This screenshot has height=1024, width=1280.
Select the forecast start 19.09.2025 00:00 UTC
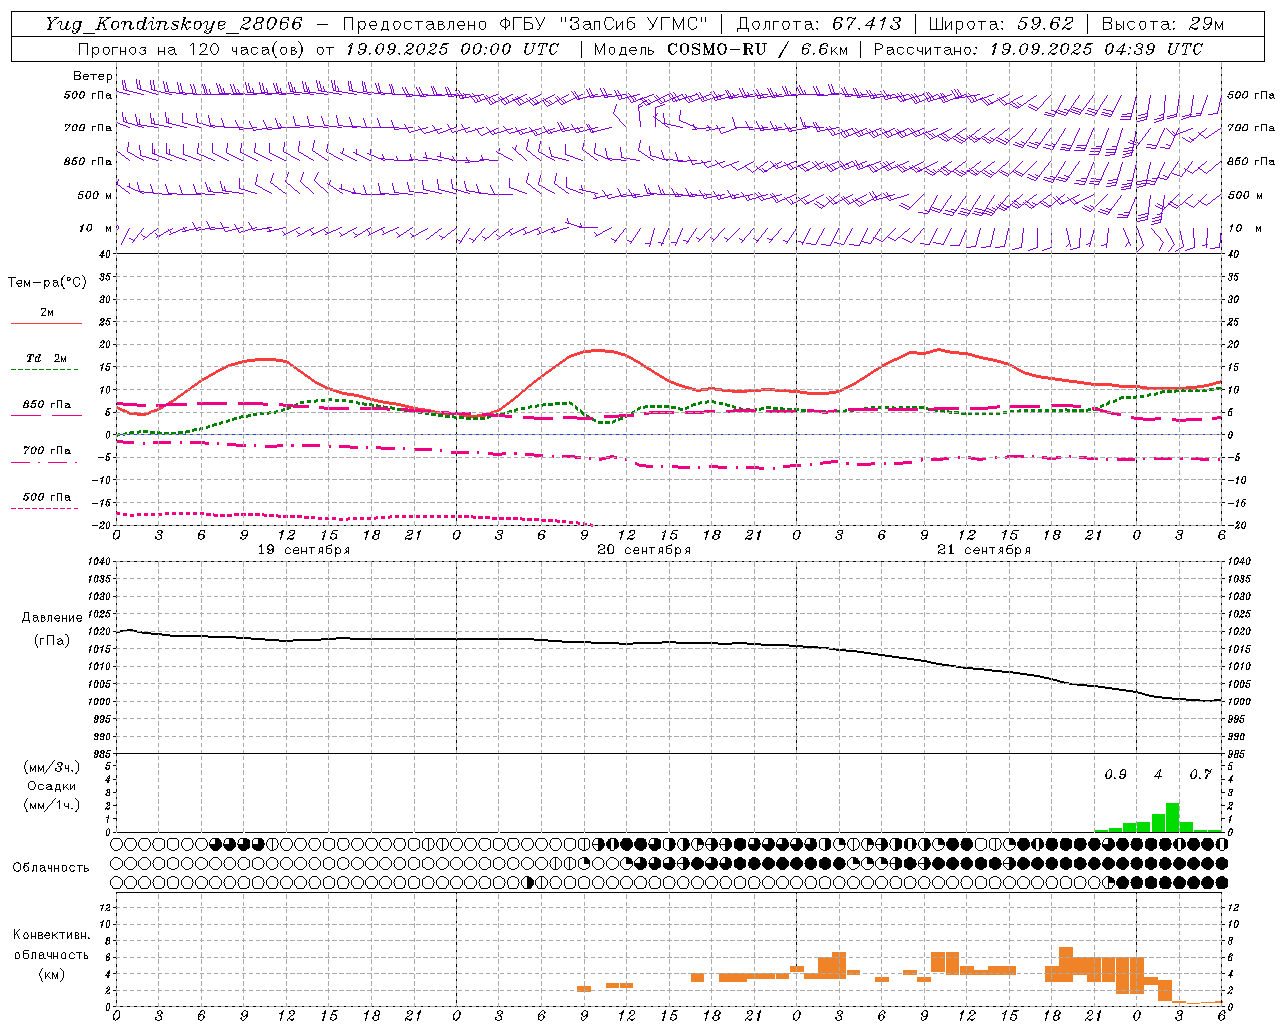pos(452,49)
